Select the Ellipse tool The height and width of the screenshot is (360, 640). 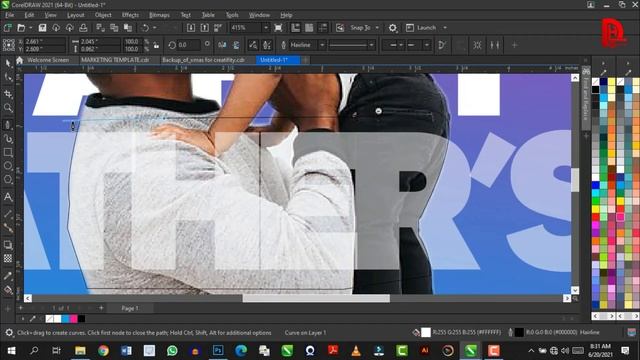[8, 166]
